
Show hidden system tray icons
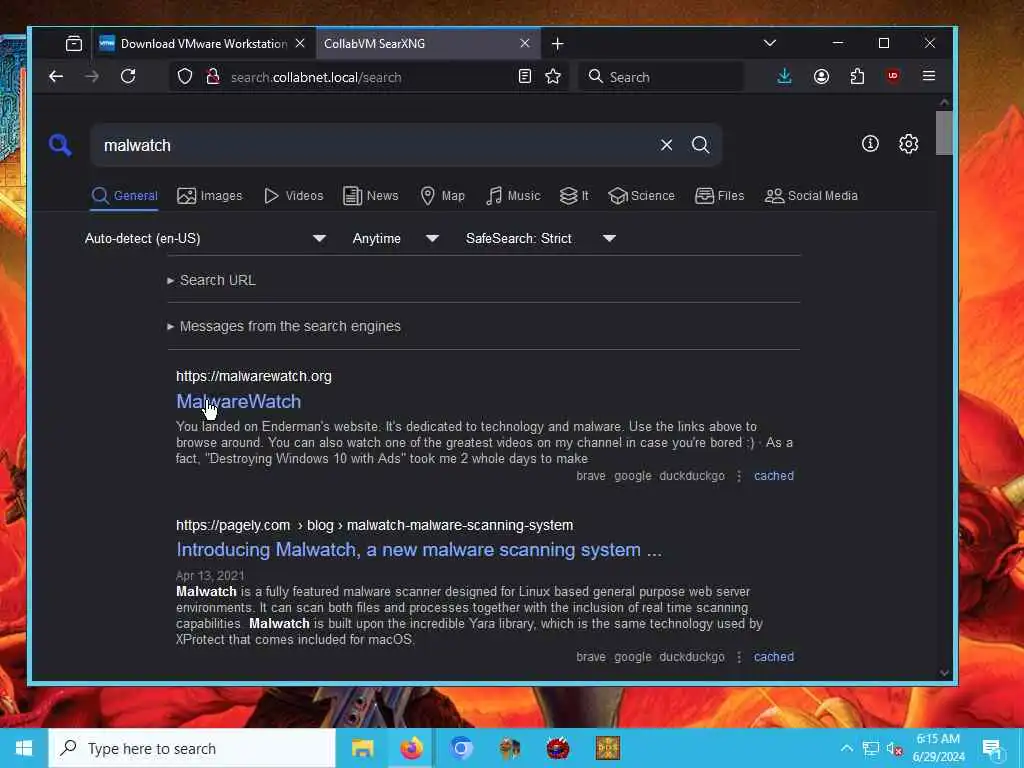point(846,748)
